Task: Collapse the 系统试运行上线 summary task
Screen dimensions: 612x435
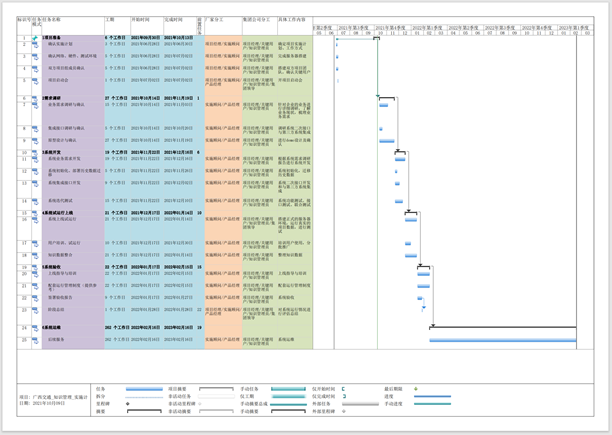Action: tap(42, 213)
